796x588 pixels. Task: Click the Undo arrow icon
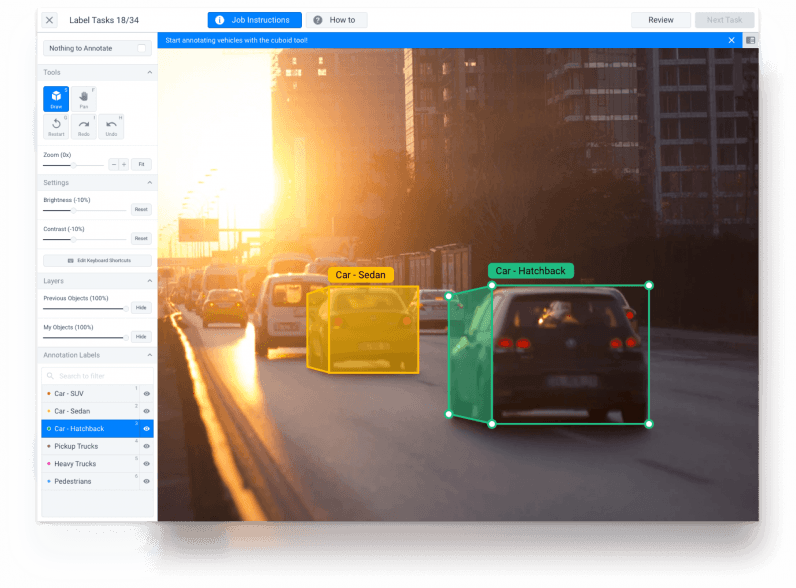tap(111, 127)
